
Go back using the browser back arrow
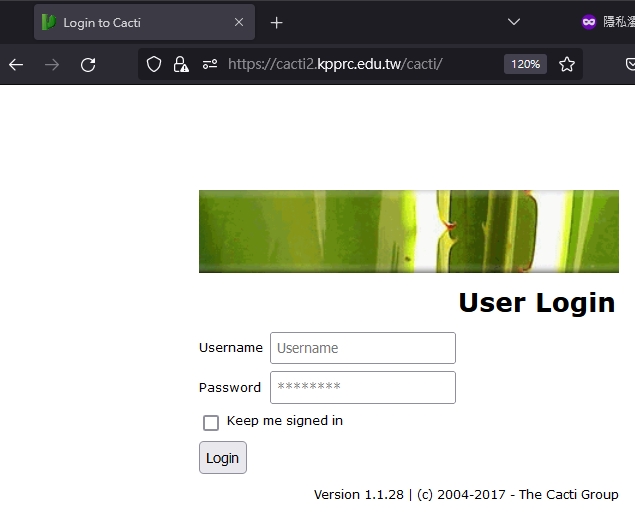(16, 64)
